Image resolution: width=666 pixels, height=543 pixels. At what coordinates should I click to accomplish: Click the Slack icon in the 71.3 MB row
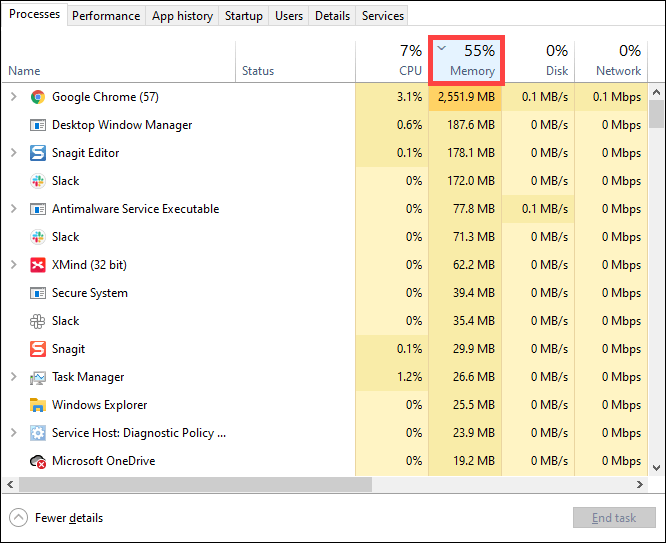pos(38,237)
